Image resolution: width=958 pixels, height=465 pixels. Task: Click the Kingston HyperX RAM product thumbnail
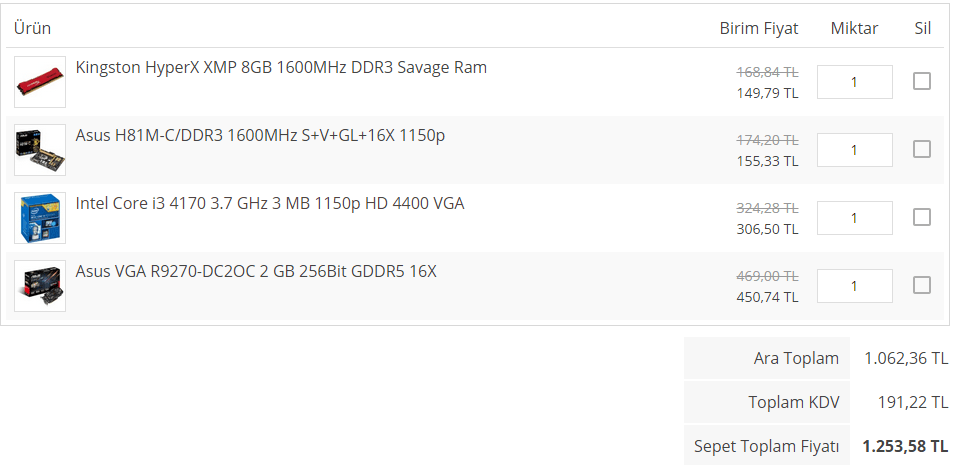40,82
